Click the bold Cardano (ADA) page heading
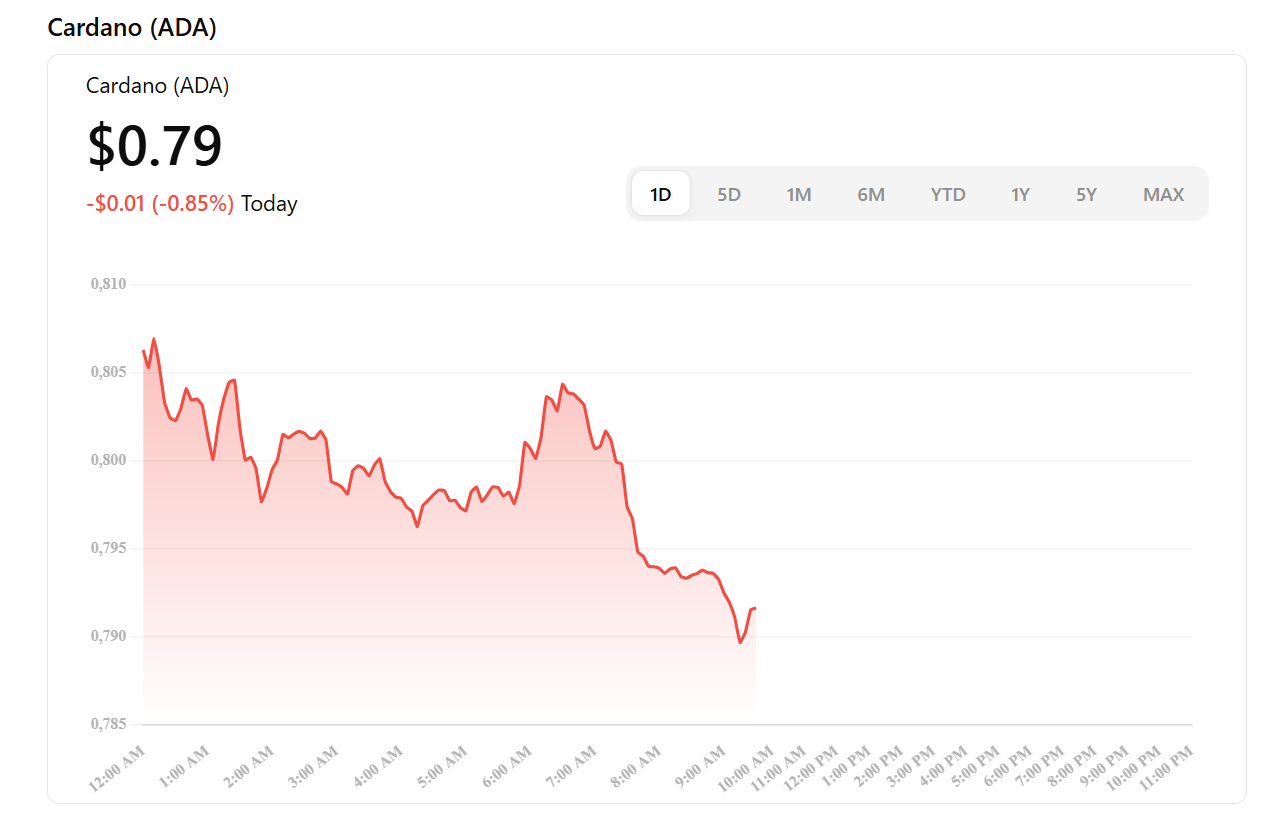Image resolution: width=1280 pixels, height=821 pixels. [x=132, y=28]
